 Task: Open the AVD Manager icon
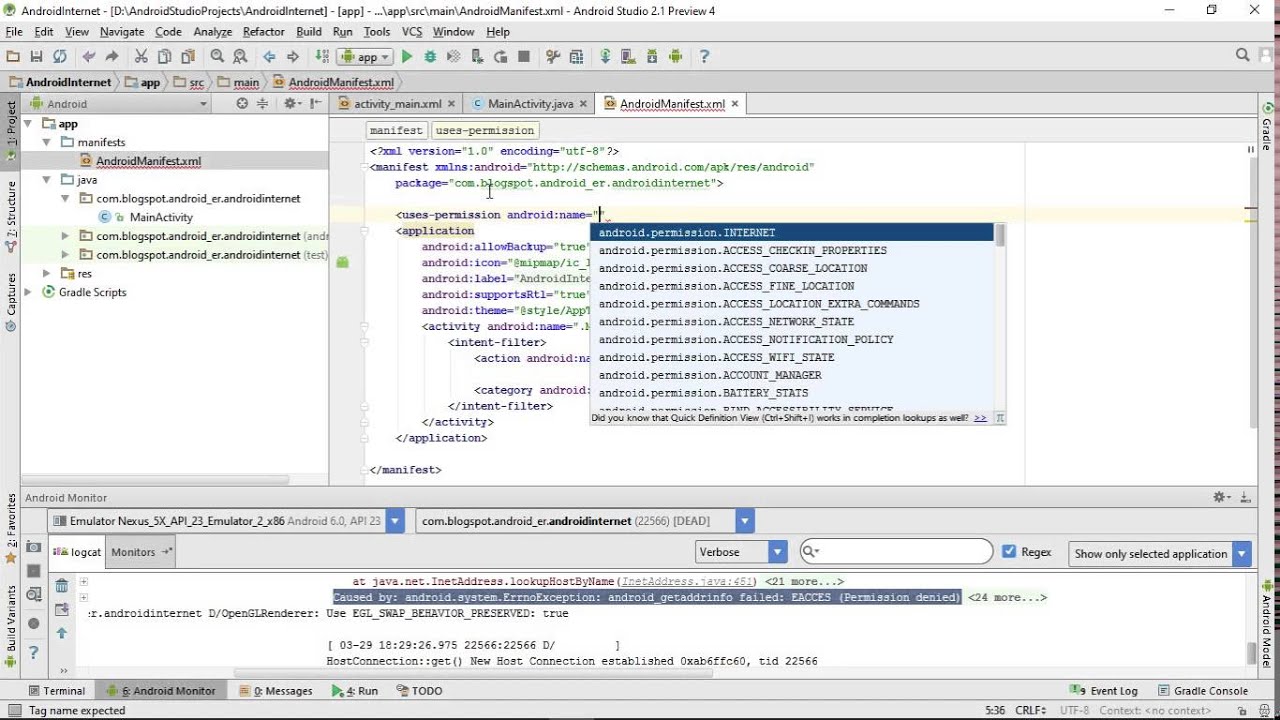click(x=629, y=57)
